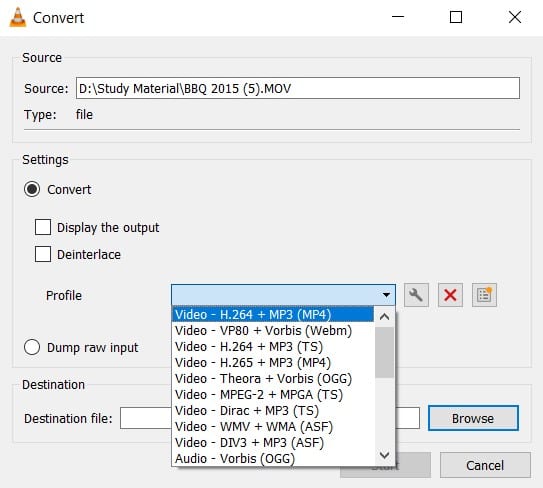543x488 pixels.
Task: Click inside the Source path field
Action: [298, 88]
